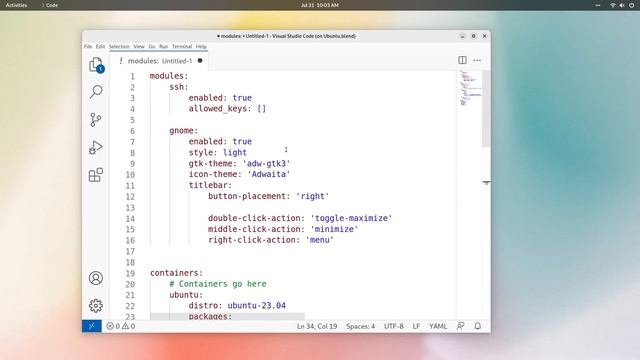
Task: Open the View menu
Action: pyautogui.click(x=139, y=47)
